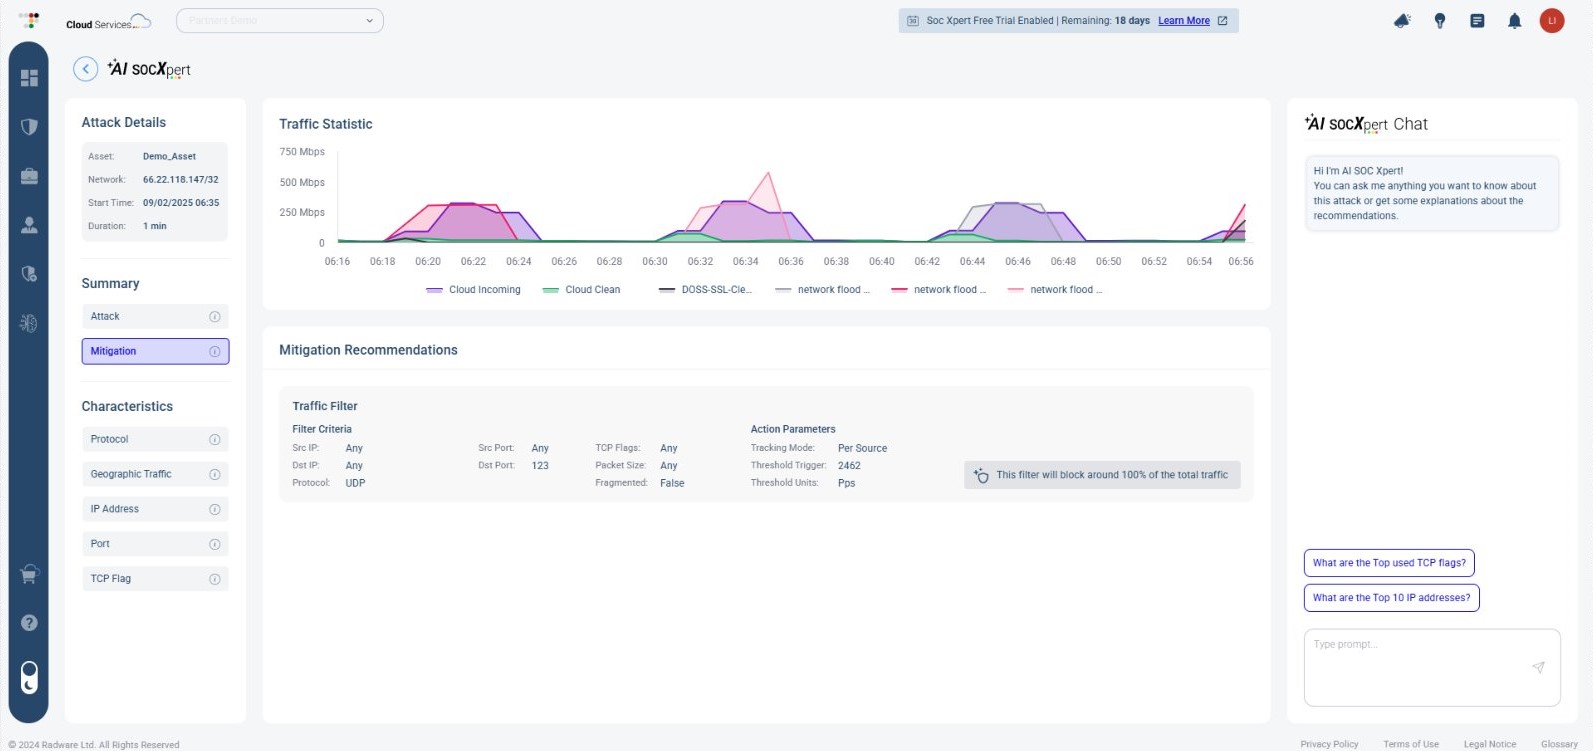Select the Geographic Traffic characteristic
Viewport: 1593px width, 751px height.
155,474
